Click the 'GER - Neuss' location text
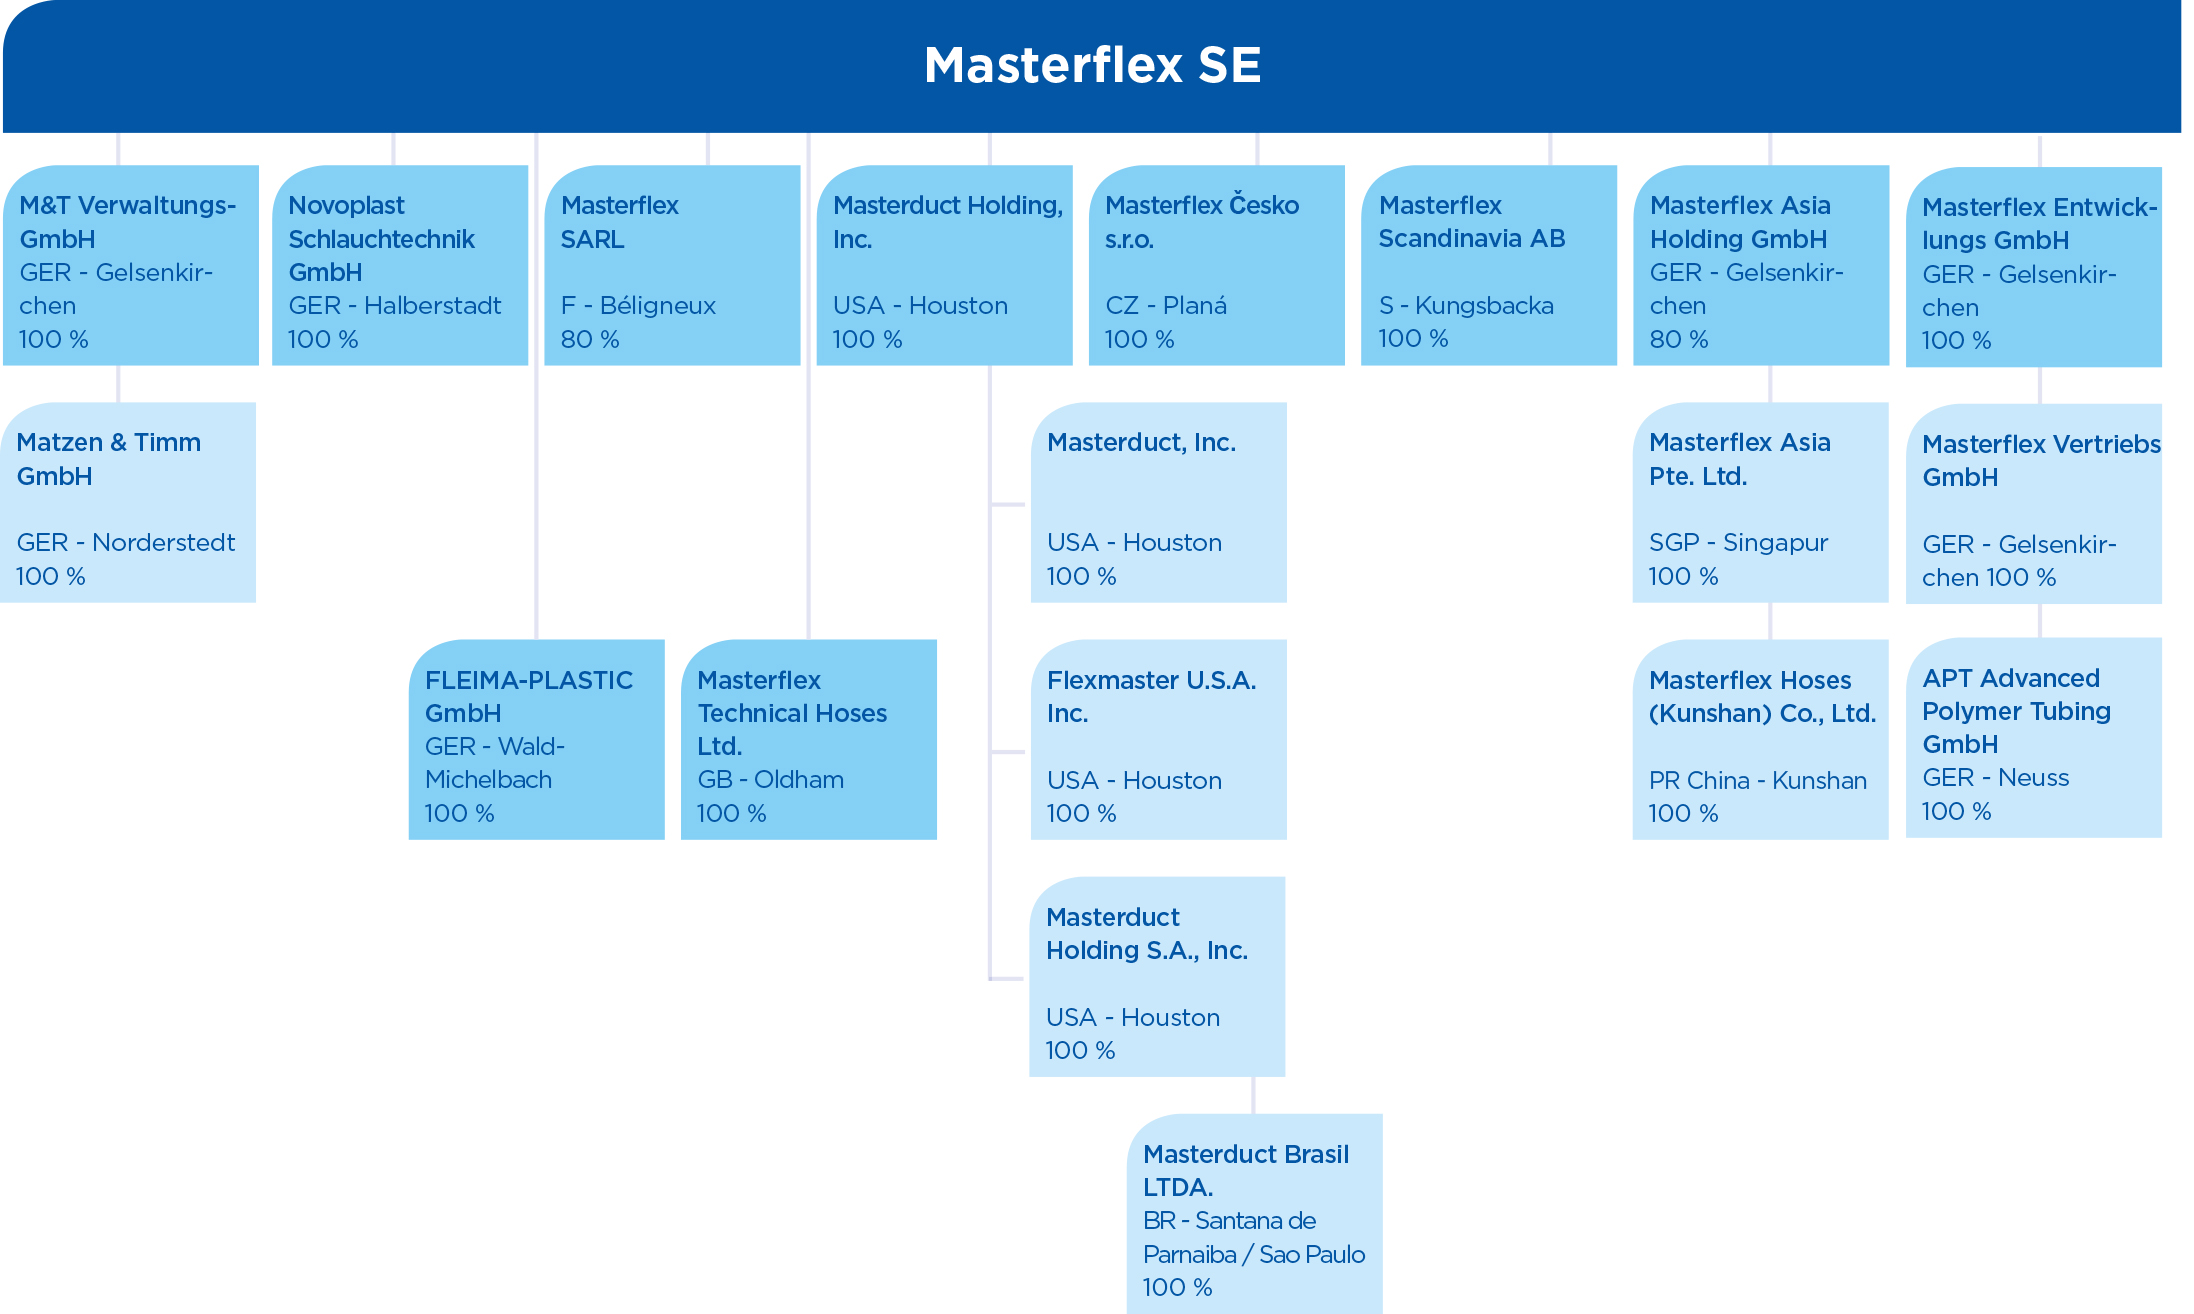2194x1314 pixels. [1996, 777]
